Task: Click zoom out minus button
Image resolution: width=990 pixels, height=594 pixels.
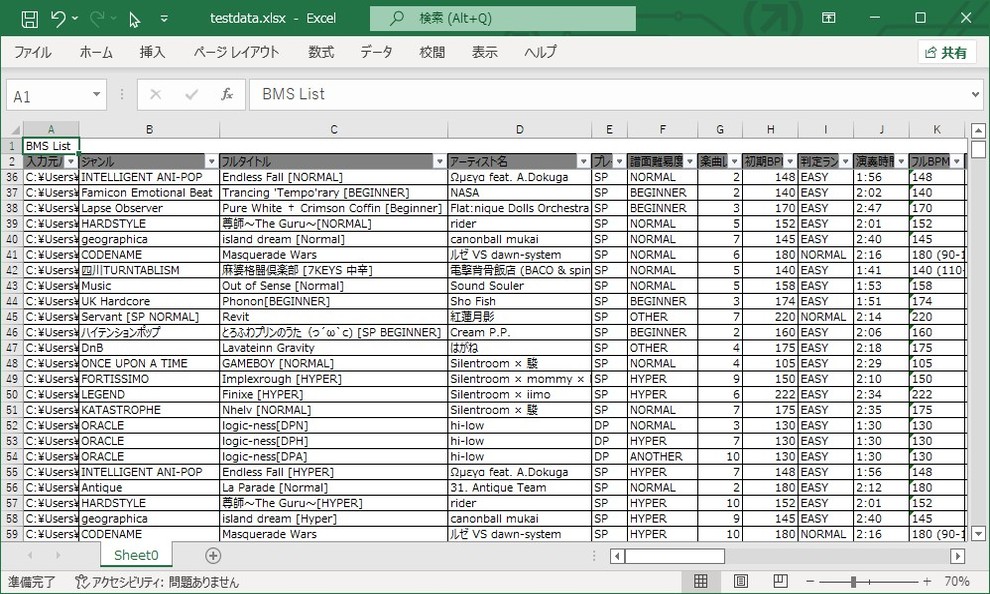Action: [x=809, y=581]
